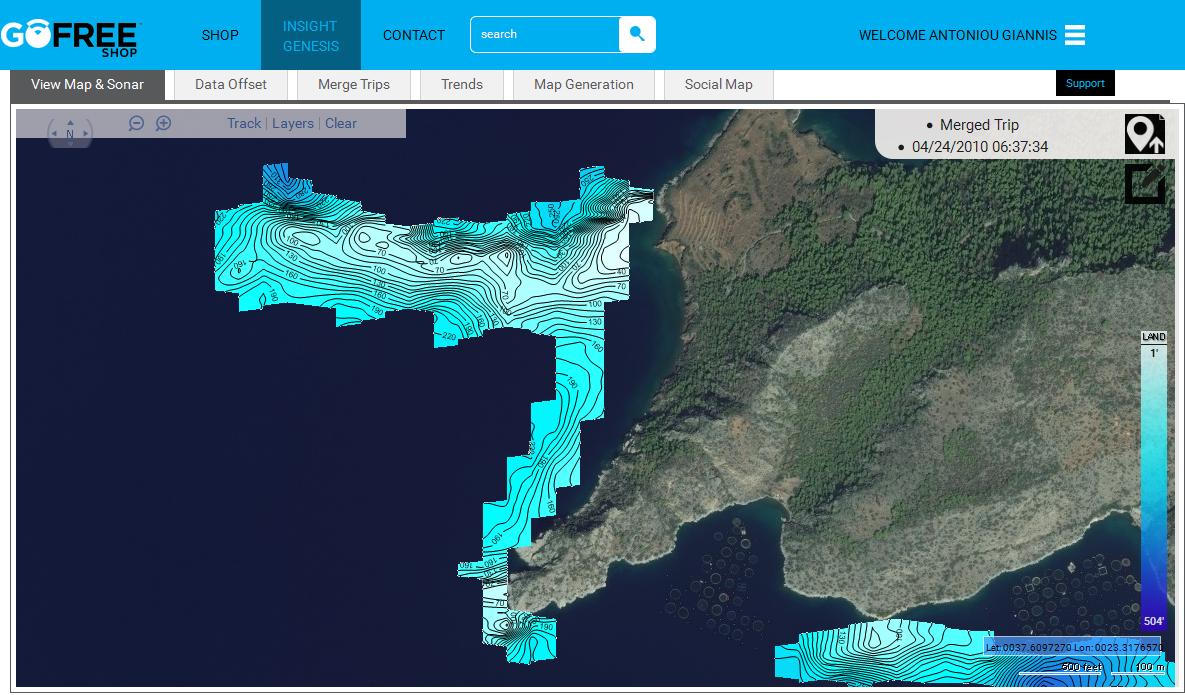The height and width of the screenshot is (695, 1185).
Task: Zoom in the map with the plus magnifier
Action: coord(164,123)
